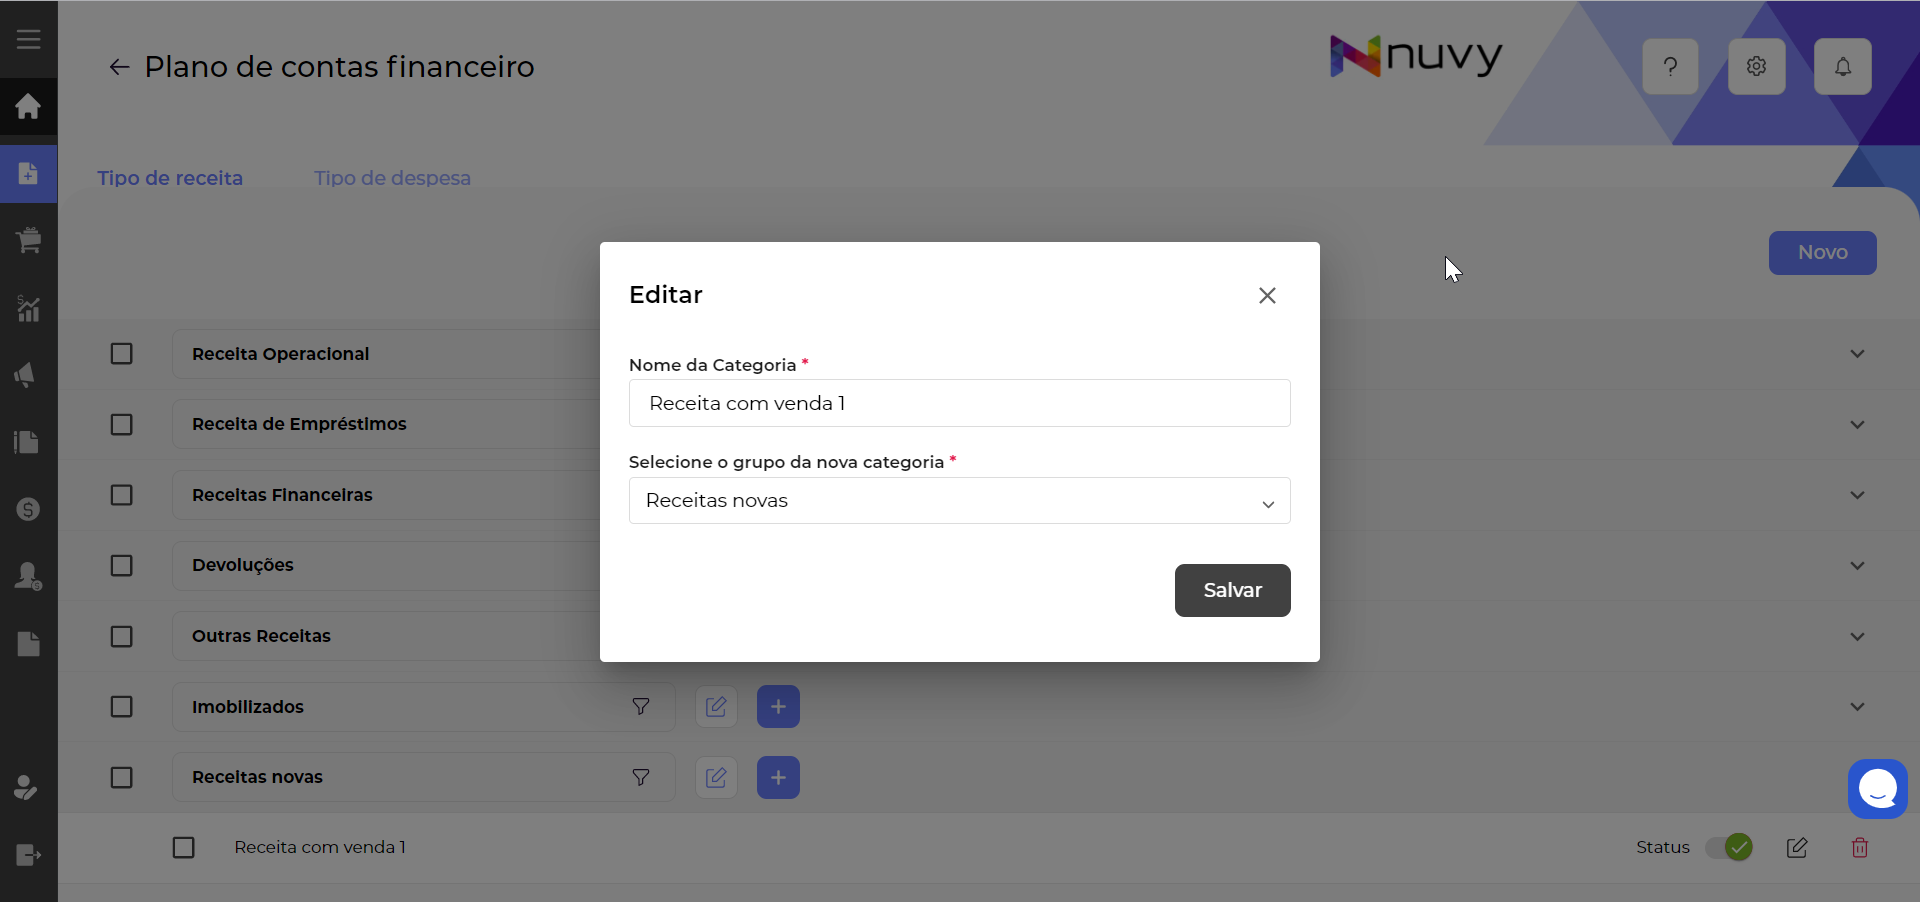Image resolution: width=1920 pixels, height=902 pixels.
Task: Check the Receita Operacional checkbox
Action: tap(121, 354)
